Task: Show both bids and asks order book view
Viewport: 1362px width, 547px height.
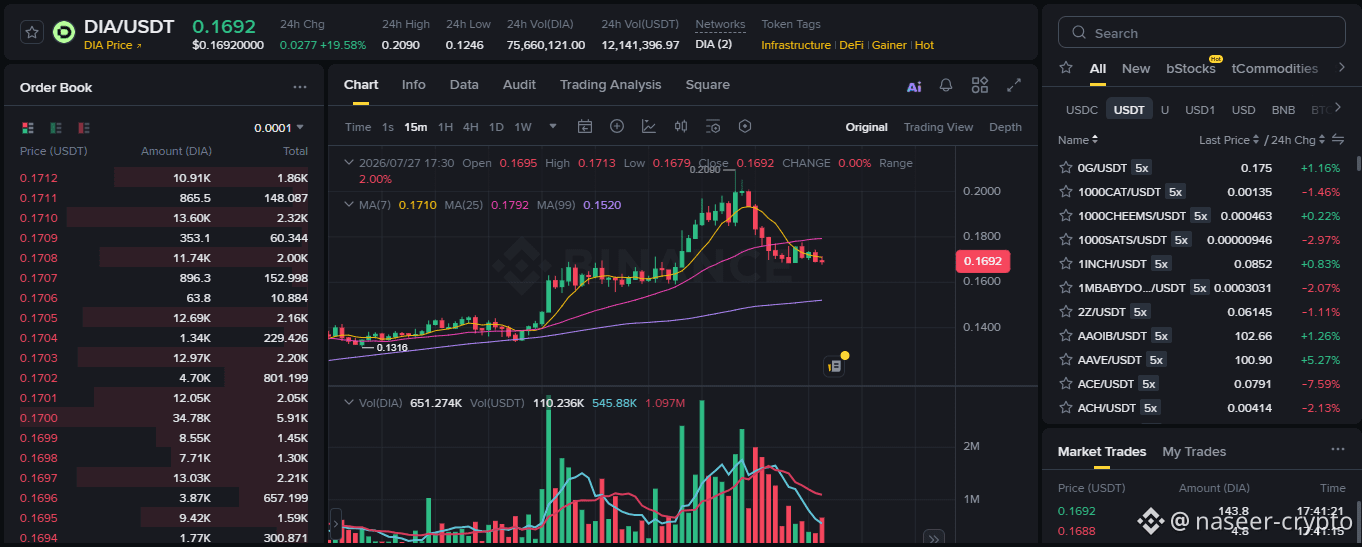Action: click(28, 128)
